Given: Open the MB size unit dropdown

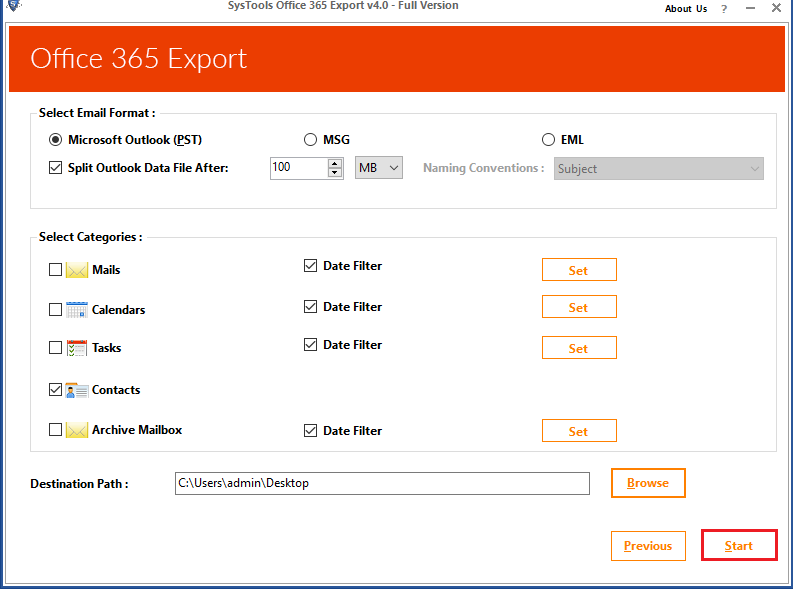Looking at the screenshot, I should point(379,168).
